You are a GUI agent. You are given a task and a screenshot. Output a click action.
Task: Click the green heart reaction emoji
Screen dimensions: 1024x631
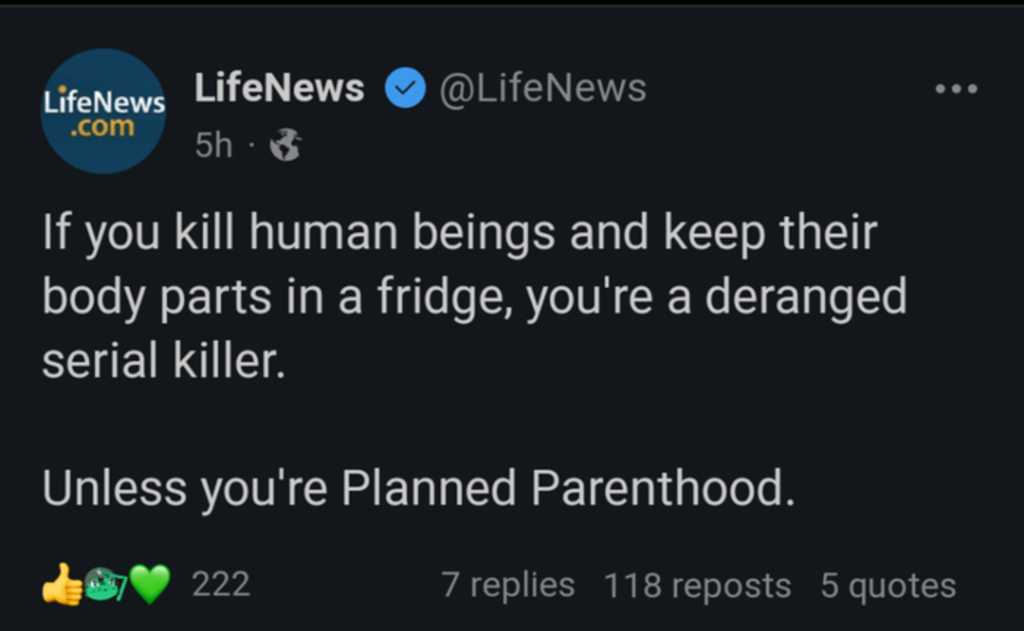(150, 584)
